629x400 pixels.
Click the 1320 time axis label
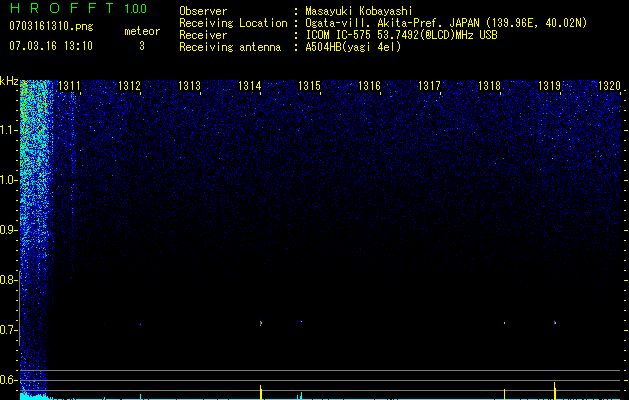pos(609,86)
